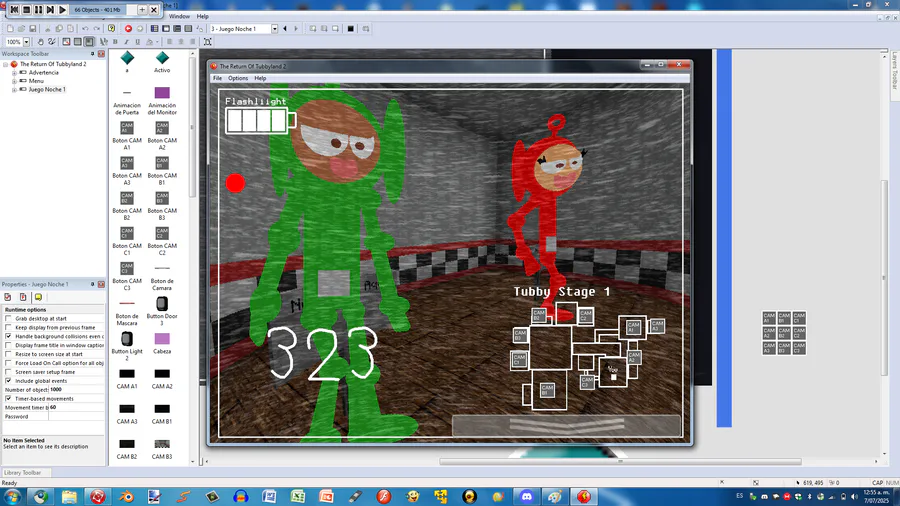Open the Help menu in main editor
900x506 pixels.
[203, 17]
